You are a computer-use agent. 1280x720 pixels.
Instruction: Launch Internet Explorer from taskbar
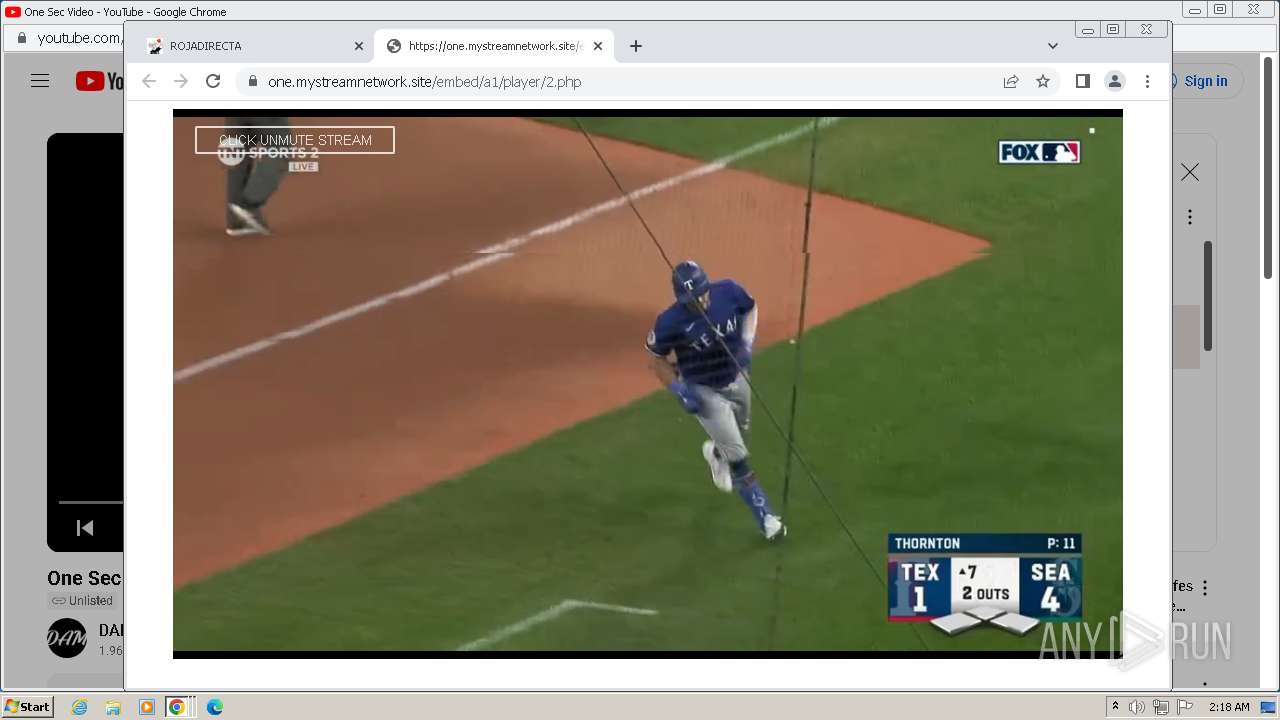click(x=79, y=707)
